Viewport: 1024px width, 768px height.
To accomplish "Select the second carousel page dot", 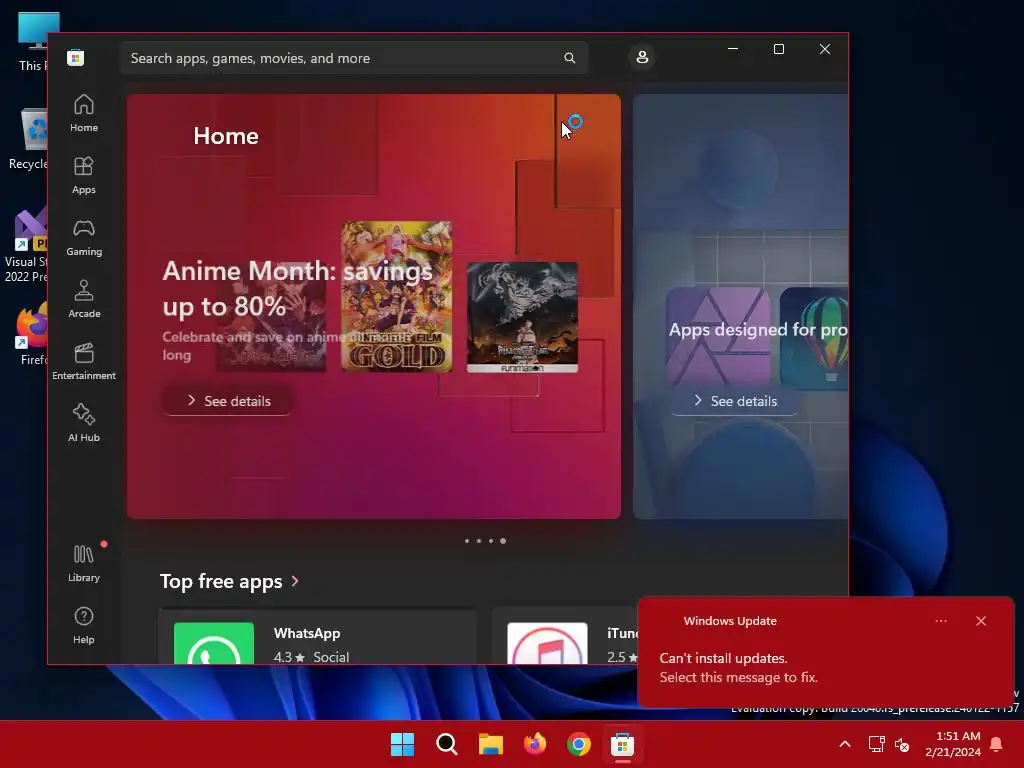I will [479, 541].
